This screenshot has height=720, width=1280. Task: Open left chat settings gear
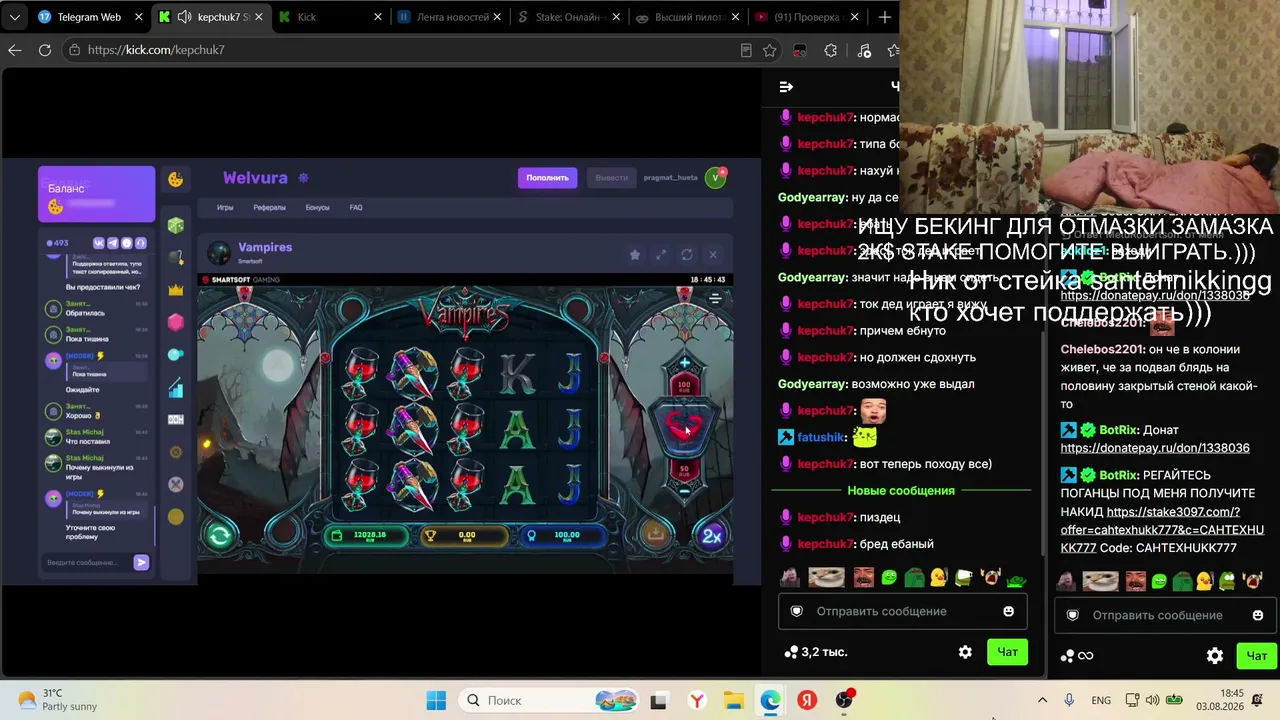click(965, 652)
